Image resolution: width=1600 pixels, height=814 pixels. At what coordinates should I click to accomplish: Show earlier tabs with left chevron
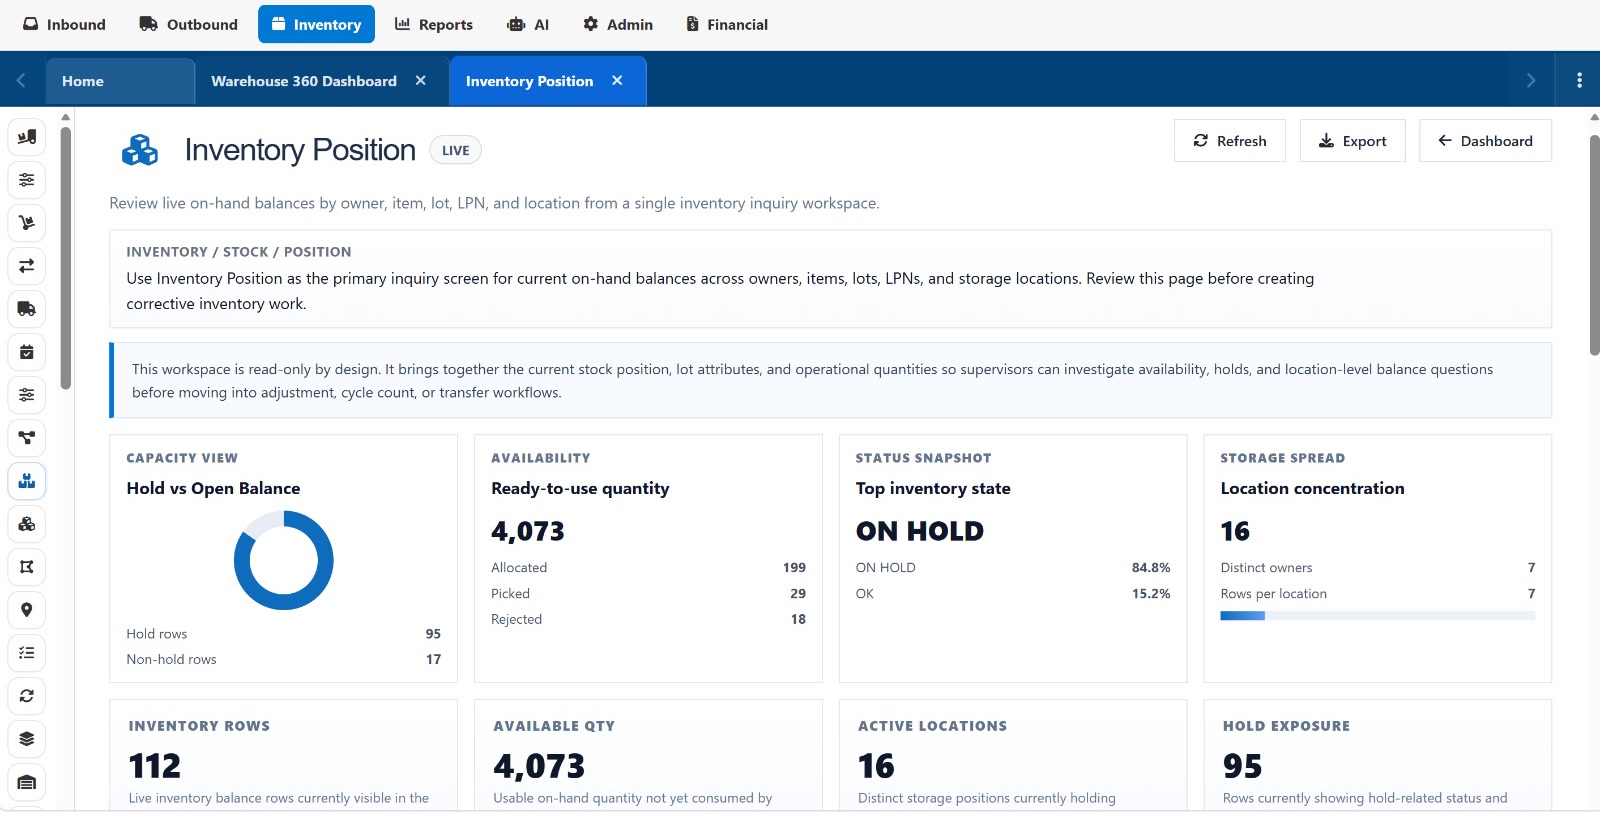(21, 81)
